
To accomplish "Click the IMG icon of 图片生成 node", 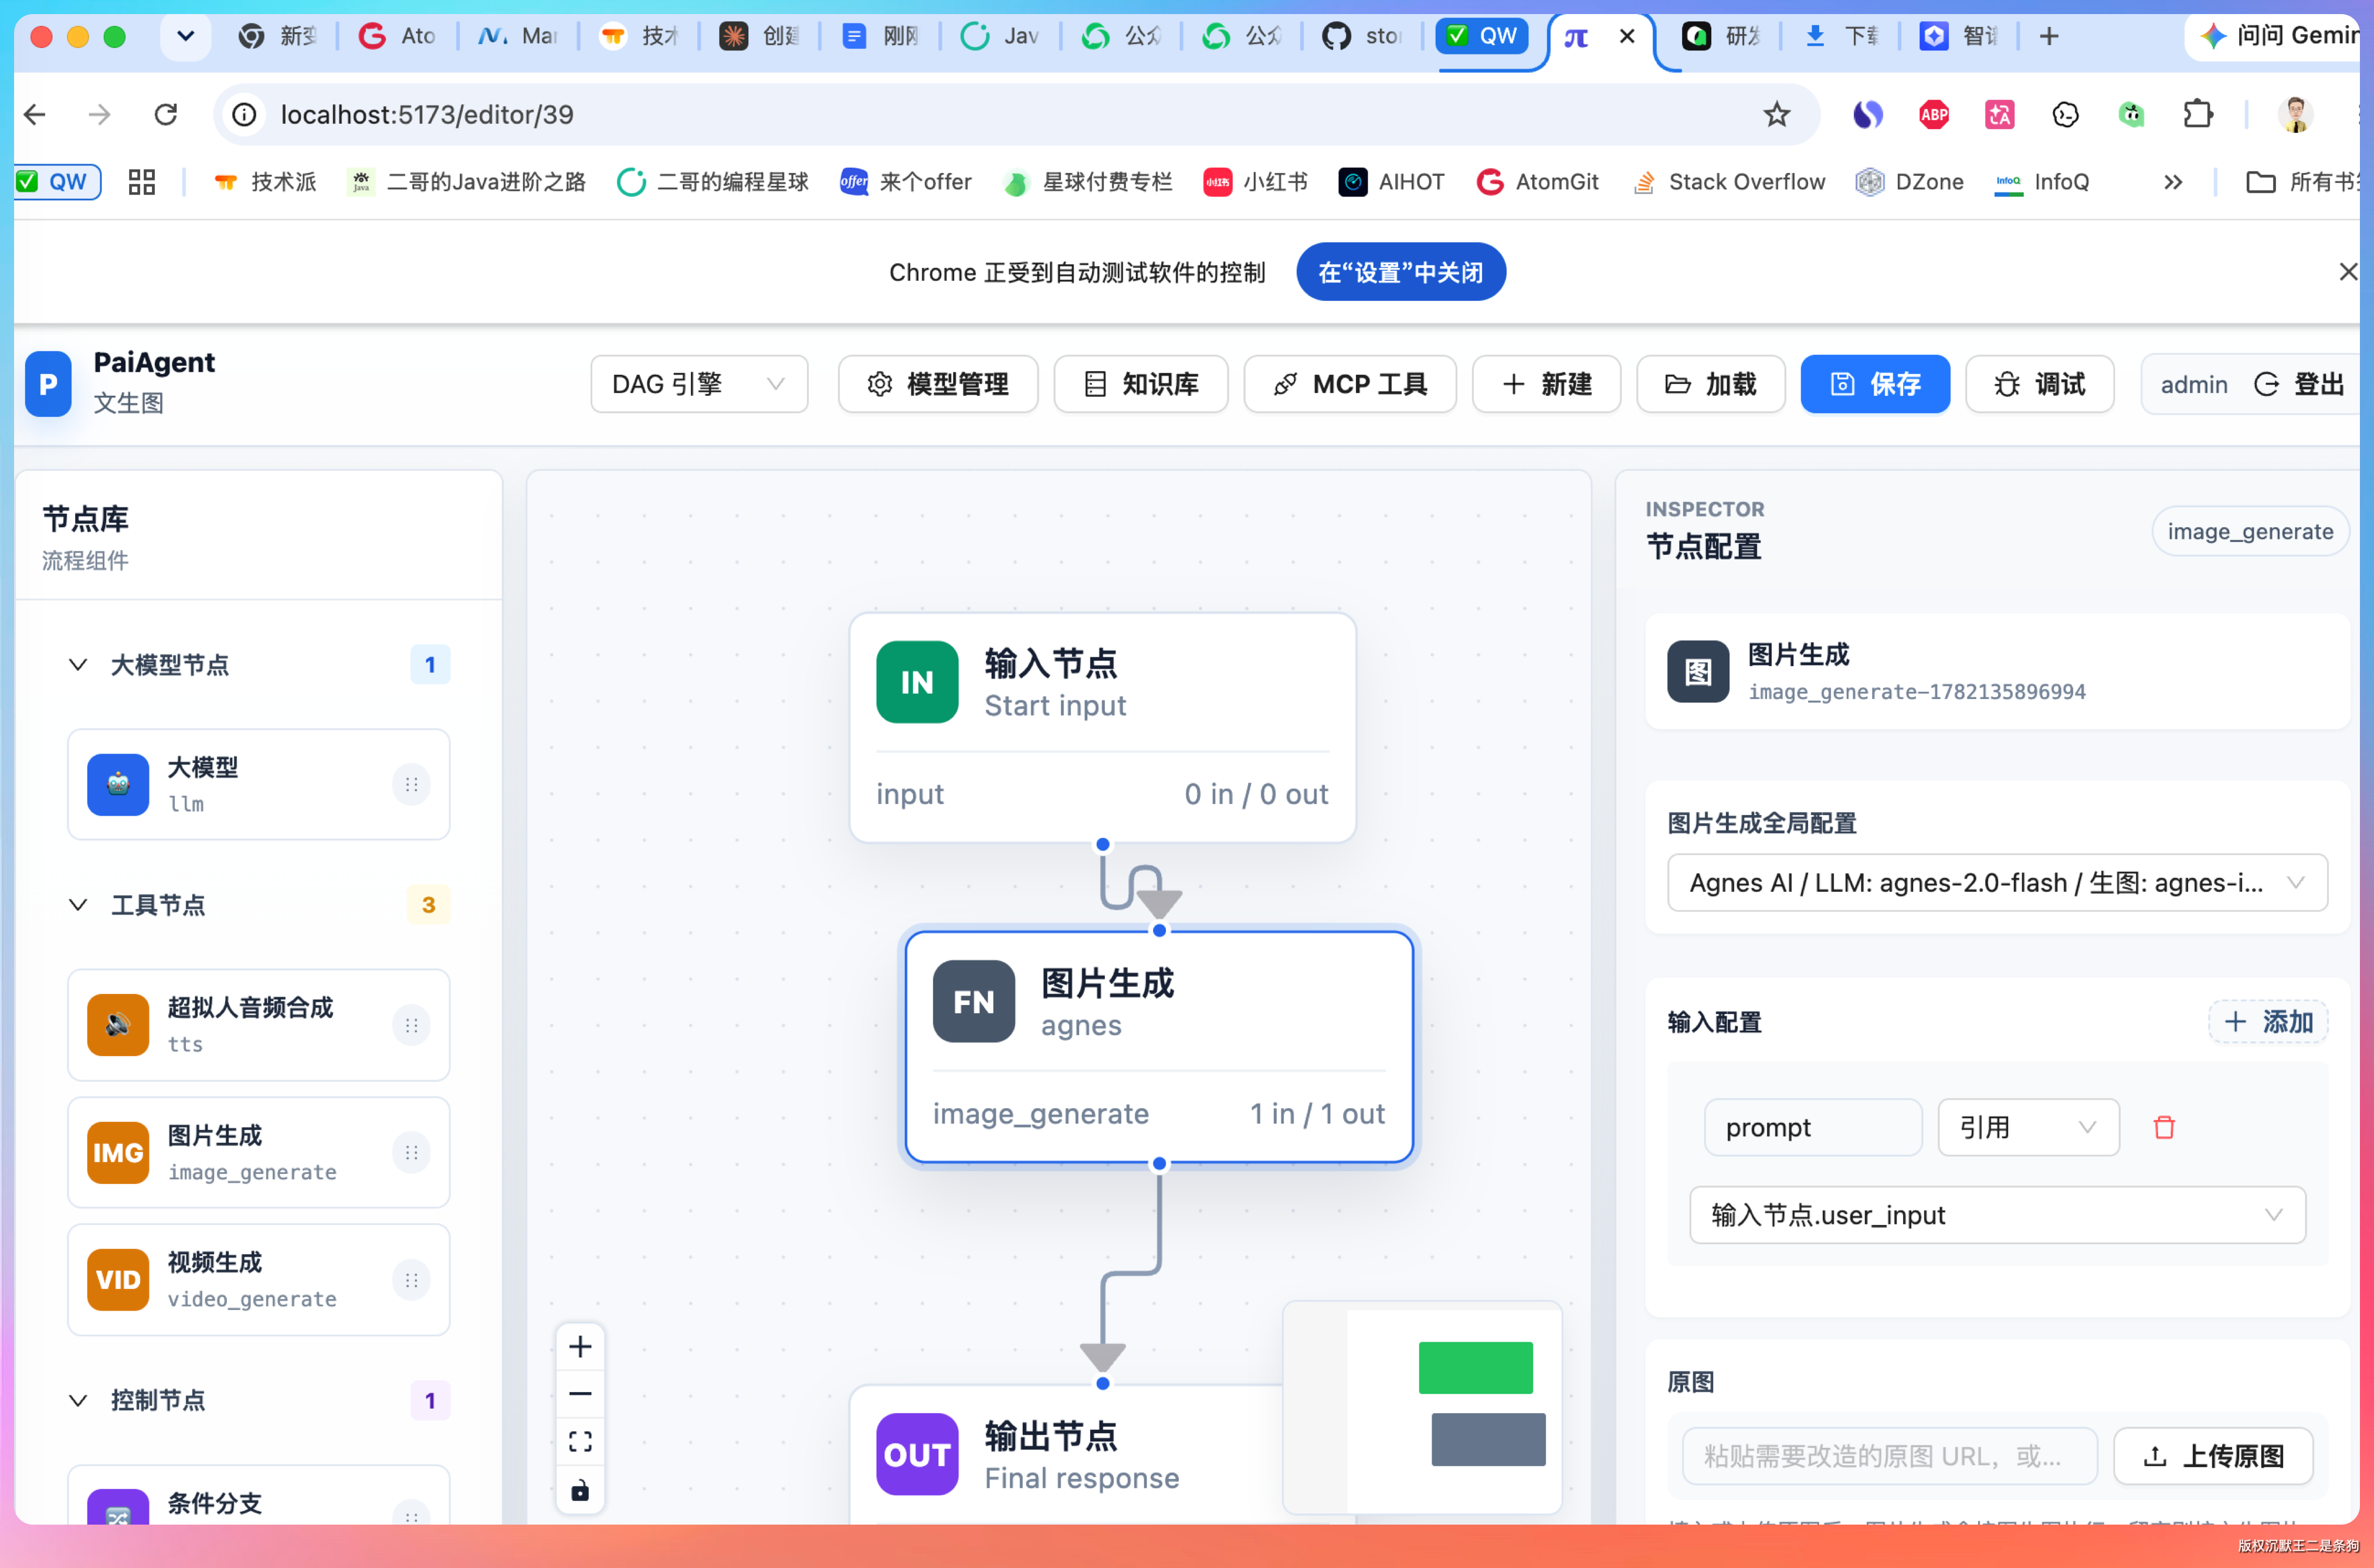I will click(x=118, y=1153).
